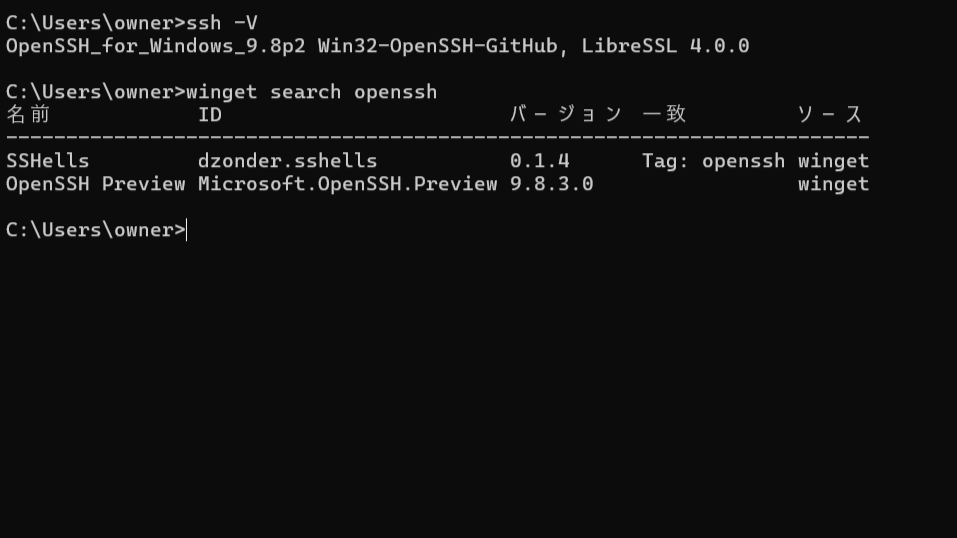
Task: Click the Microsoft.OpenSSH.Preview package ID
Action: click(x=347, y=184)
